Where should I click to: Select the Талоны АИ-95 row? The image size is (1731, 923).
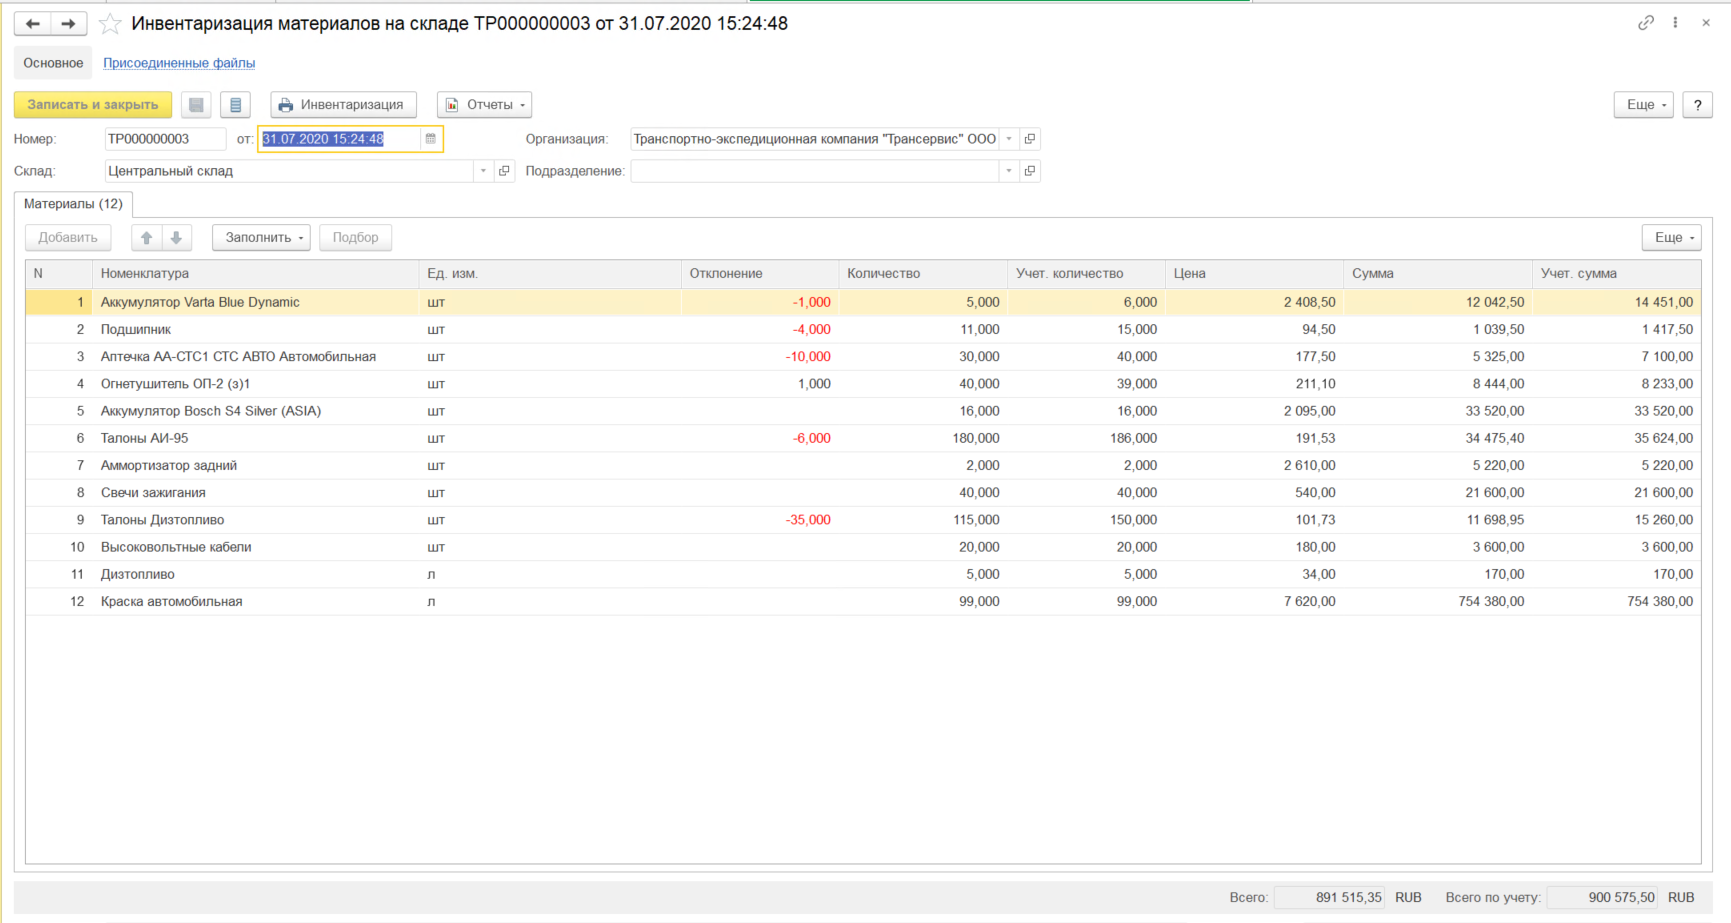click(863, 438)
